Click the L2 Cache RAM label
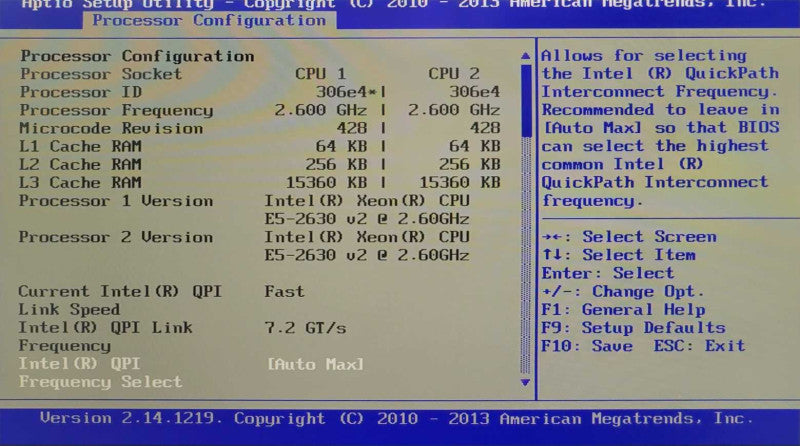The width and height of the screenshot is (800, 446). (x=80, y=165)
